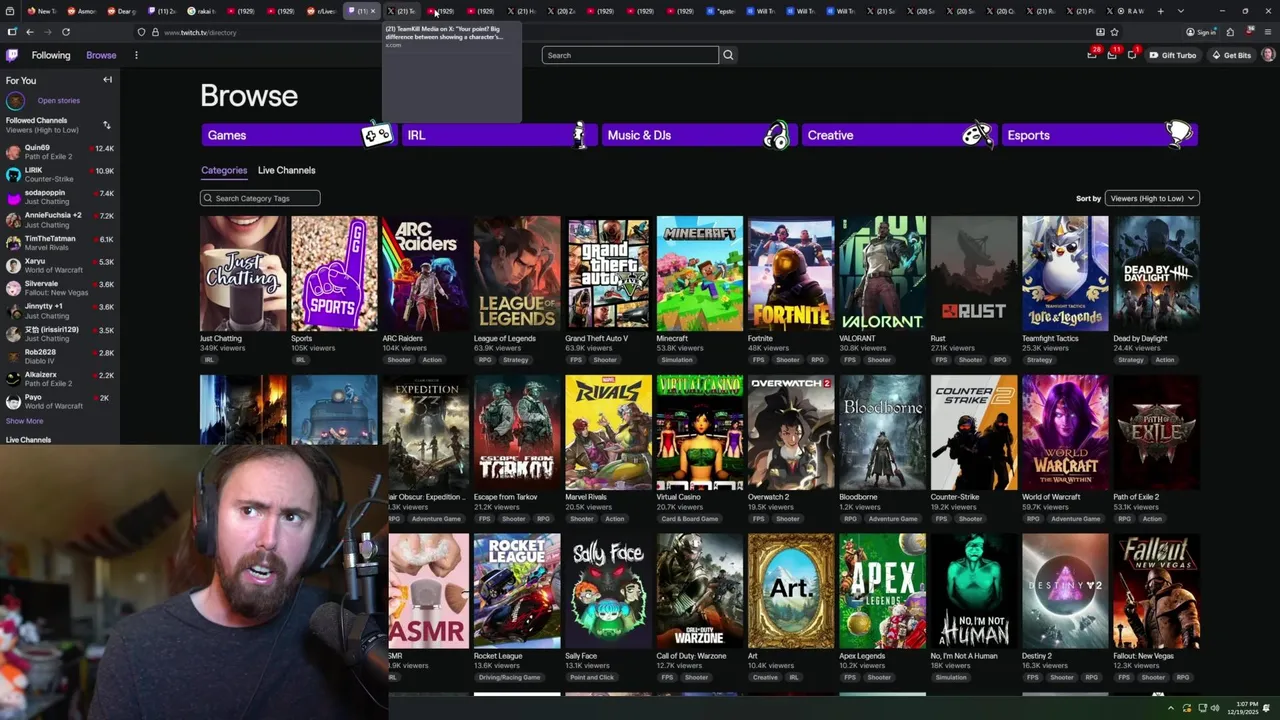The height and width of the screenshot is (720, 1280).
Task: Open the Sort by Viewers dropdown
Action: [1152, 198]
